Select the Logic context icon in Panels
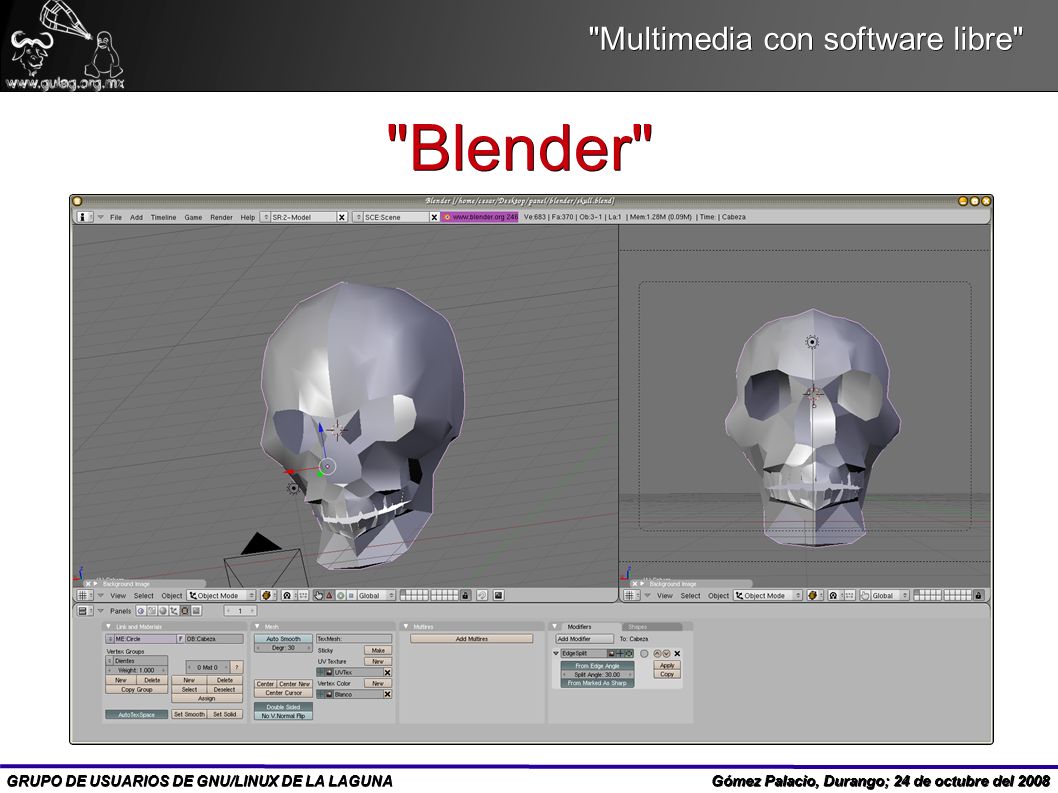The image size is (1058, 793). (x=141, y=611)
